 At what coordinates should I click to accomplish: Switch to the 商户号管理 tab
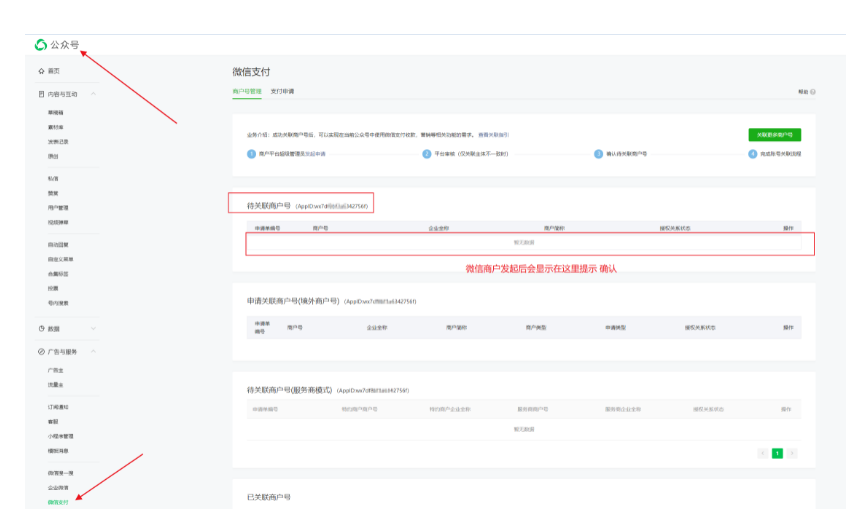(247, 91)
